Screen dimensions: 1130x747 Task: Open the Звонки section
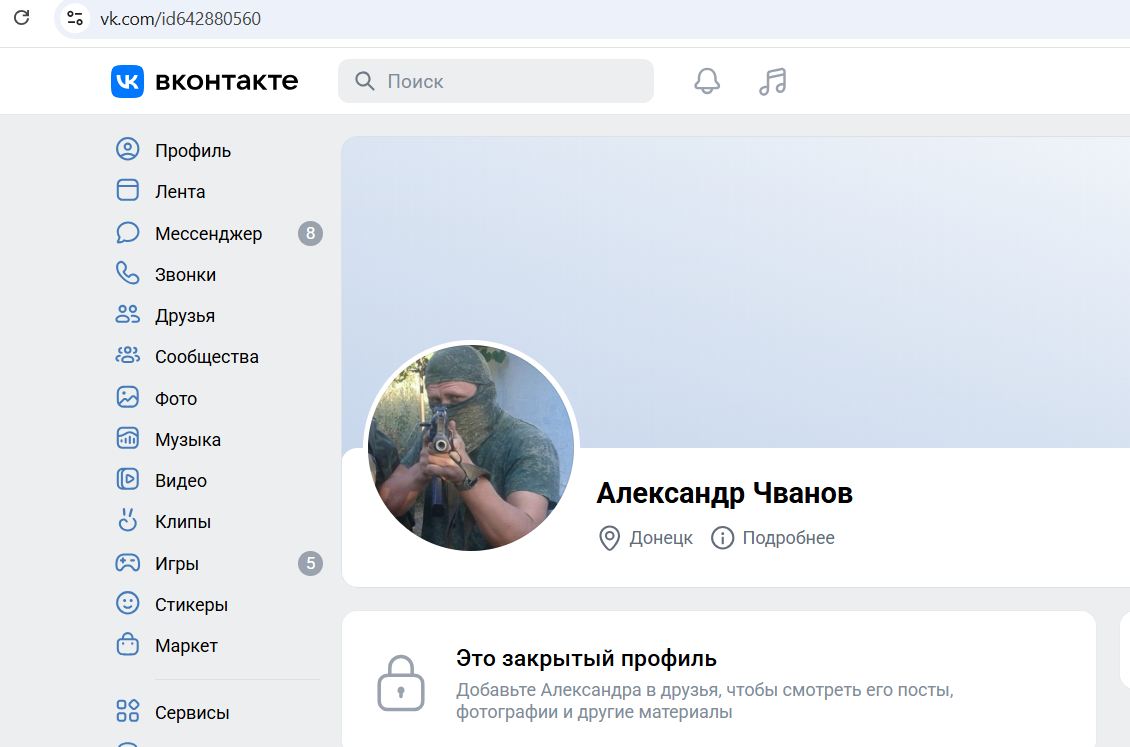(186, 274)
